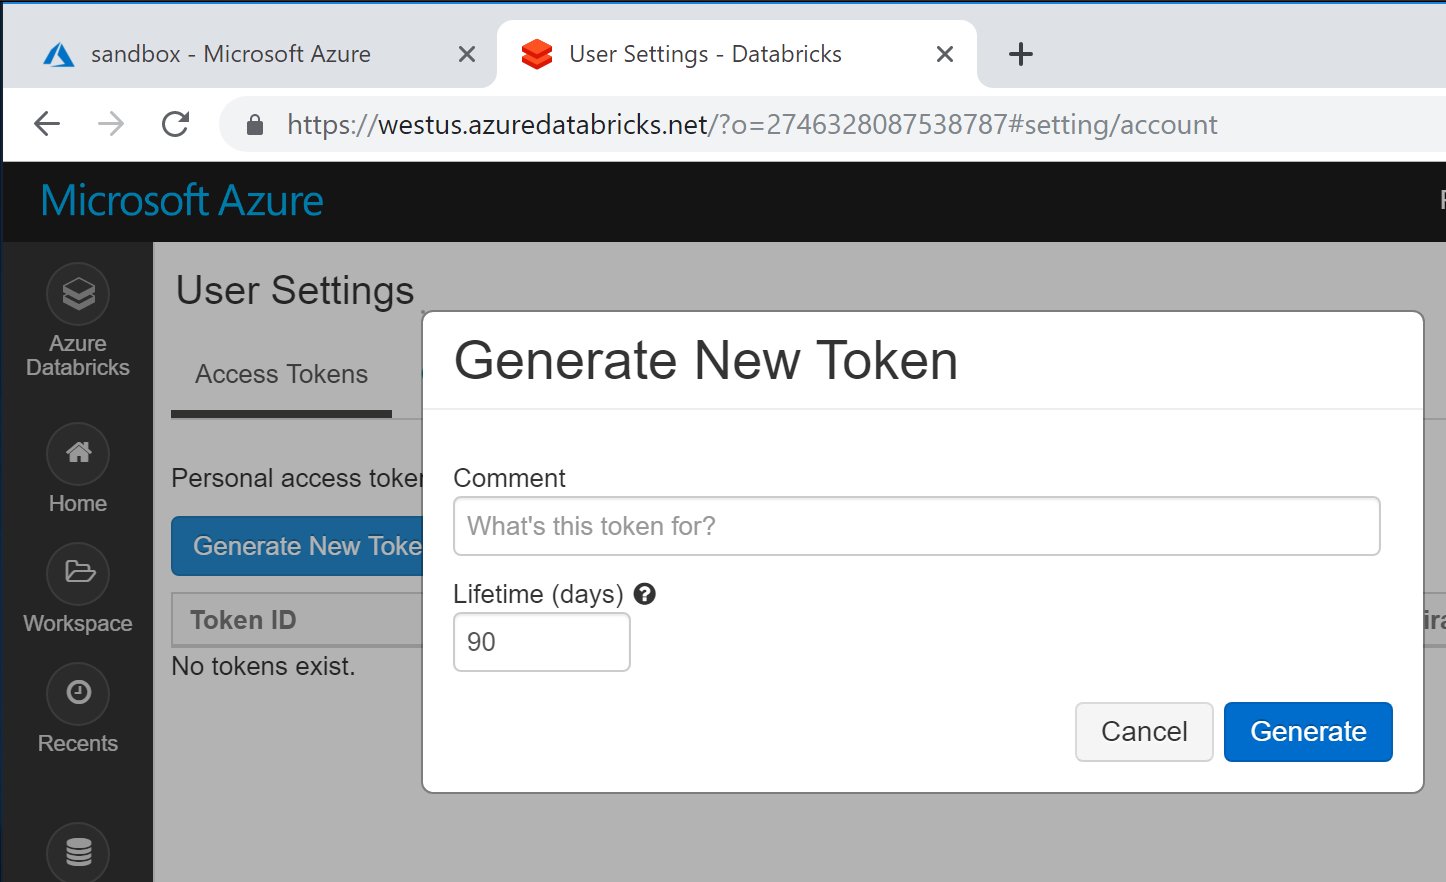Switch to the sandbox Microsoft Azure tab
Image resolution: width=1446 pixels, height=882 pixels.
tap(230, 54)
